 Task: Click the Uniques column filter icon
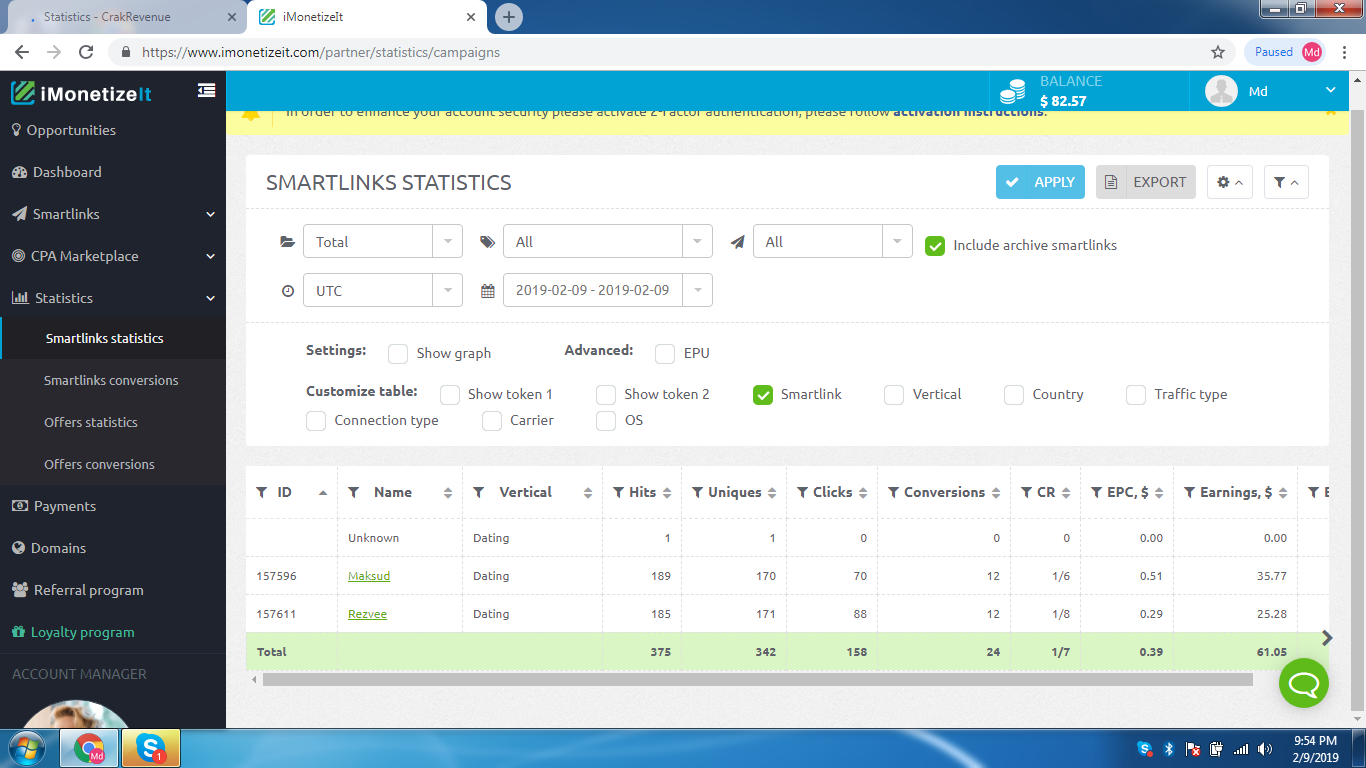698,492
